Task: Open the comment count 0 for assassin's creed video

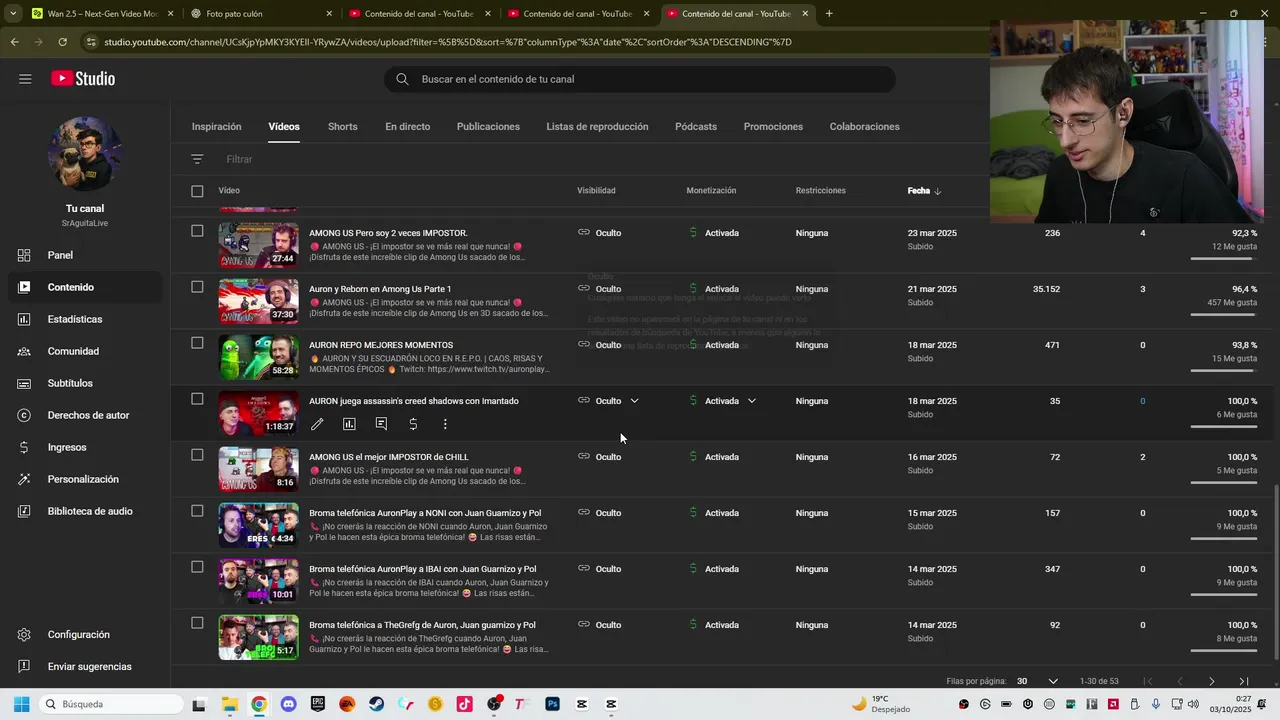Action: 1143,401
